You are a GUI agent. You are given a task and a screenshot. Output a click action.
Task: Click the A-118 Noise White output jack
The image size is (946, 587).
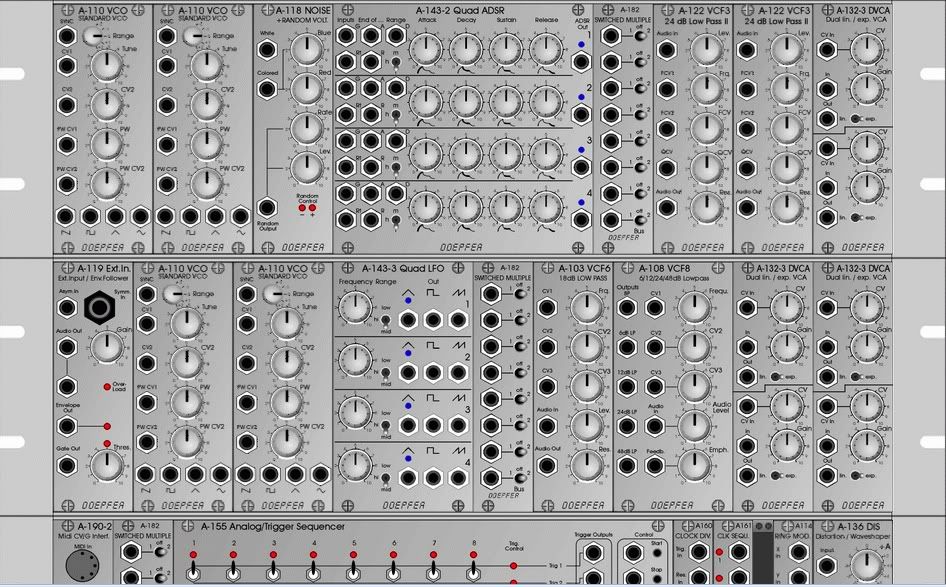(x=267, y=49)
